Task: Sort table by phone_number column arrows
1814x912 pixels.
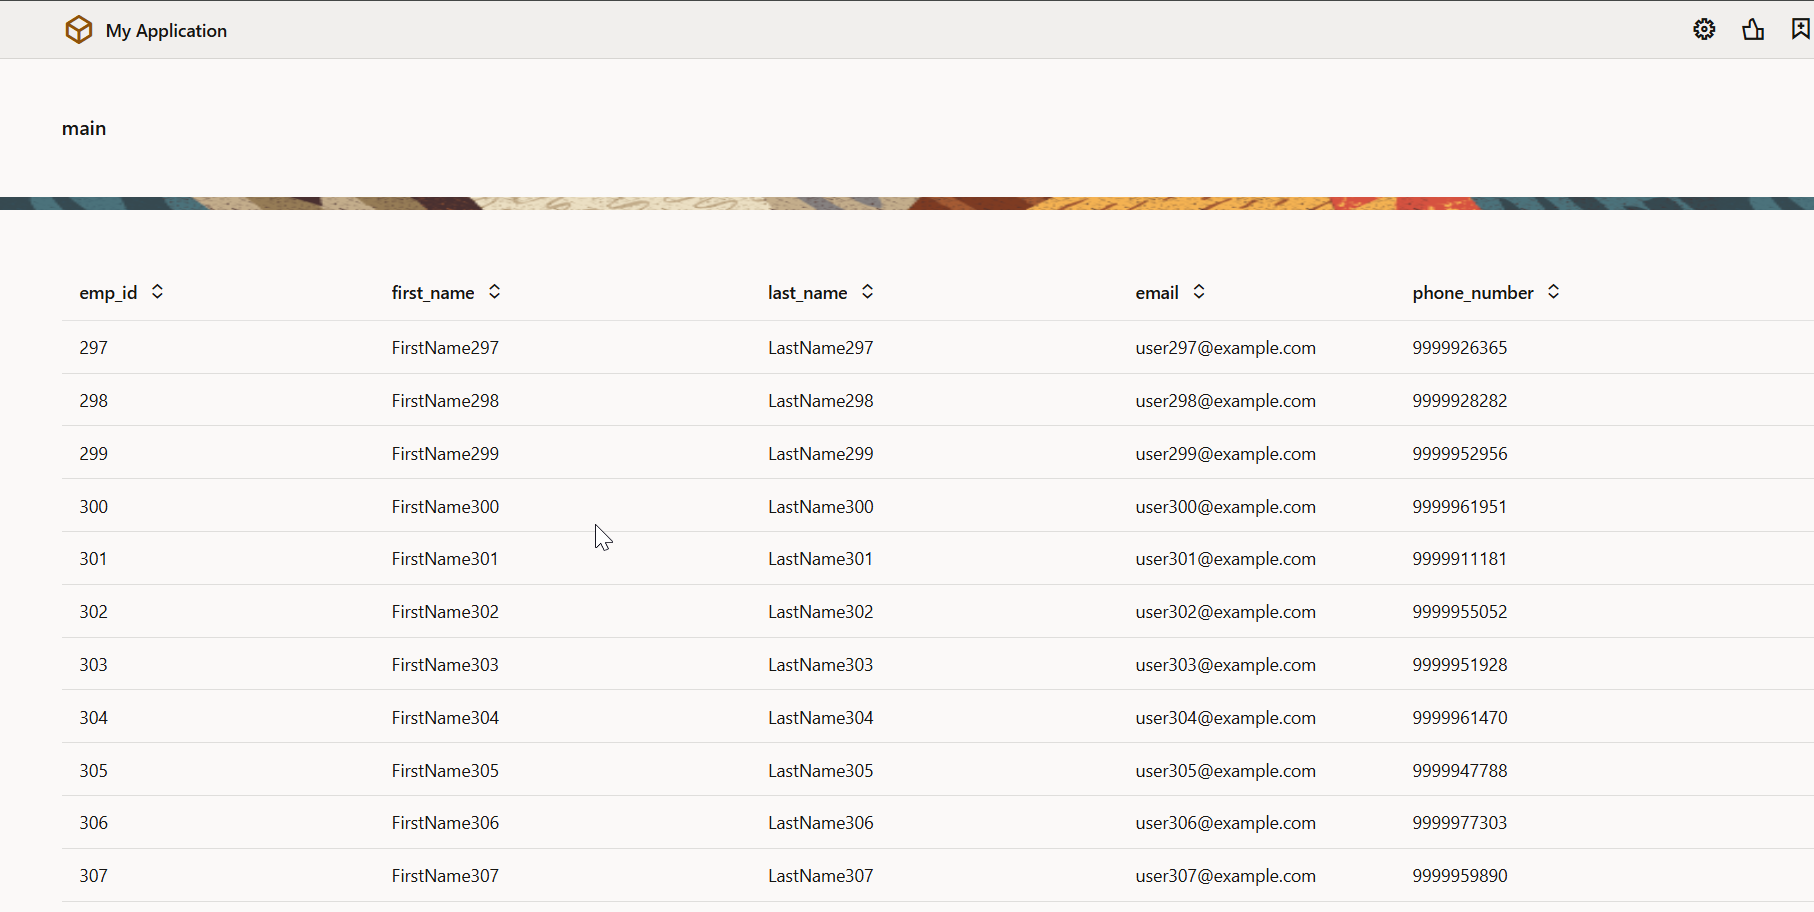Action: pos(1553,292)
